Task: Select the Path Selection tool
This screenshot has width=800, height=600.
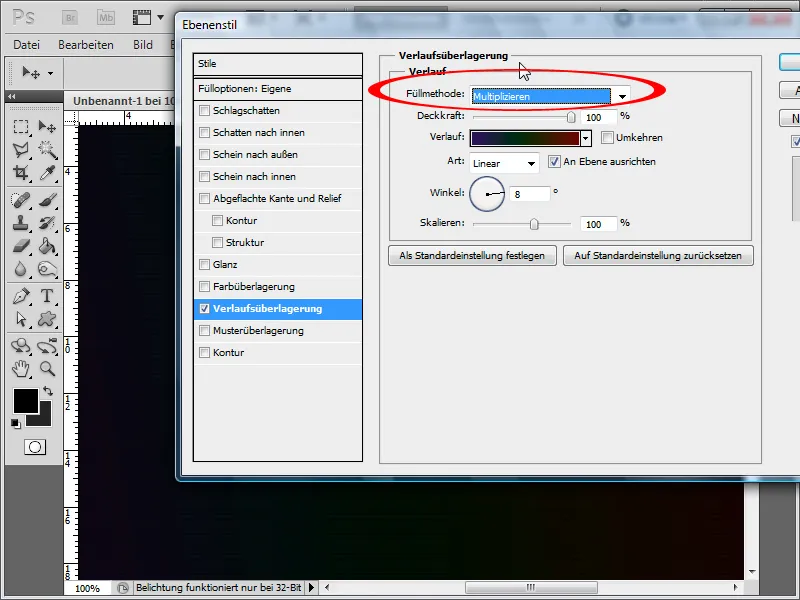Action: [x=20, y=319]
